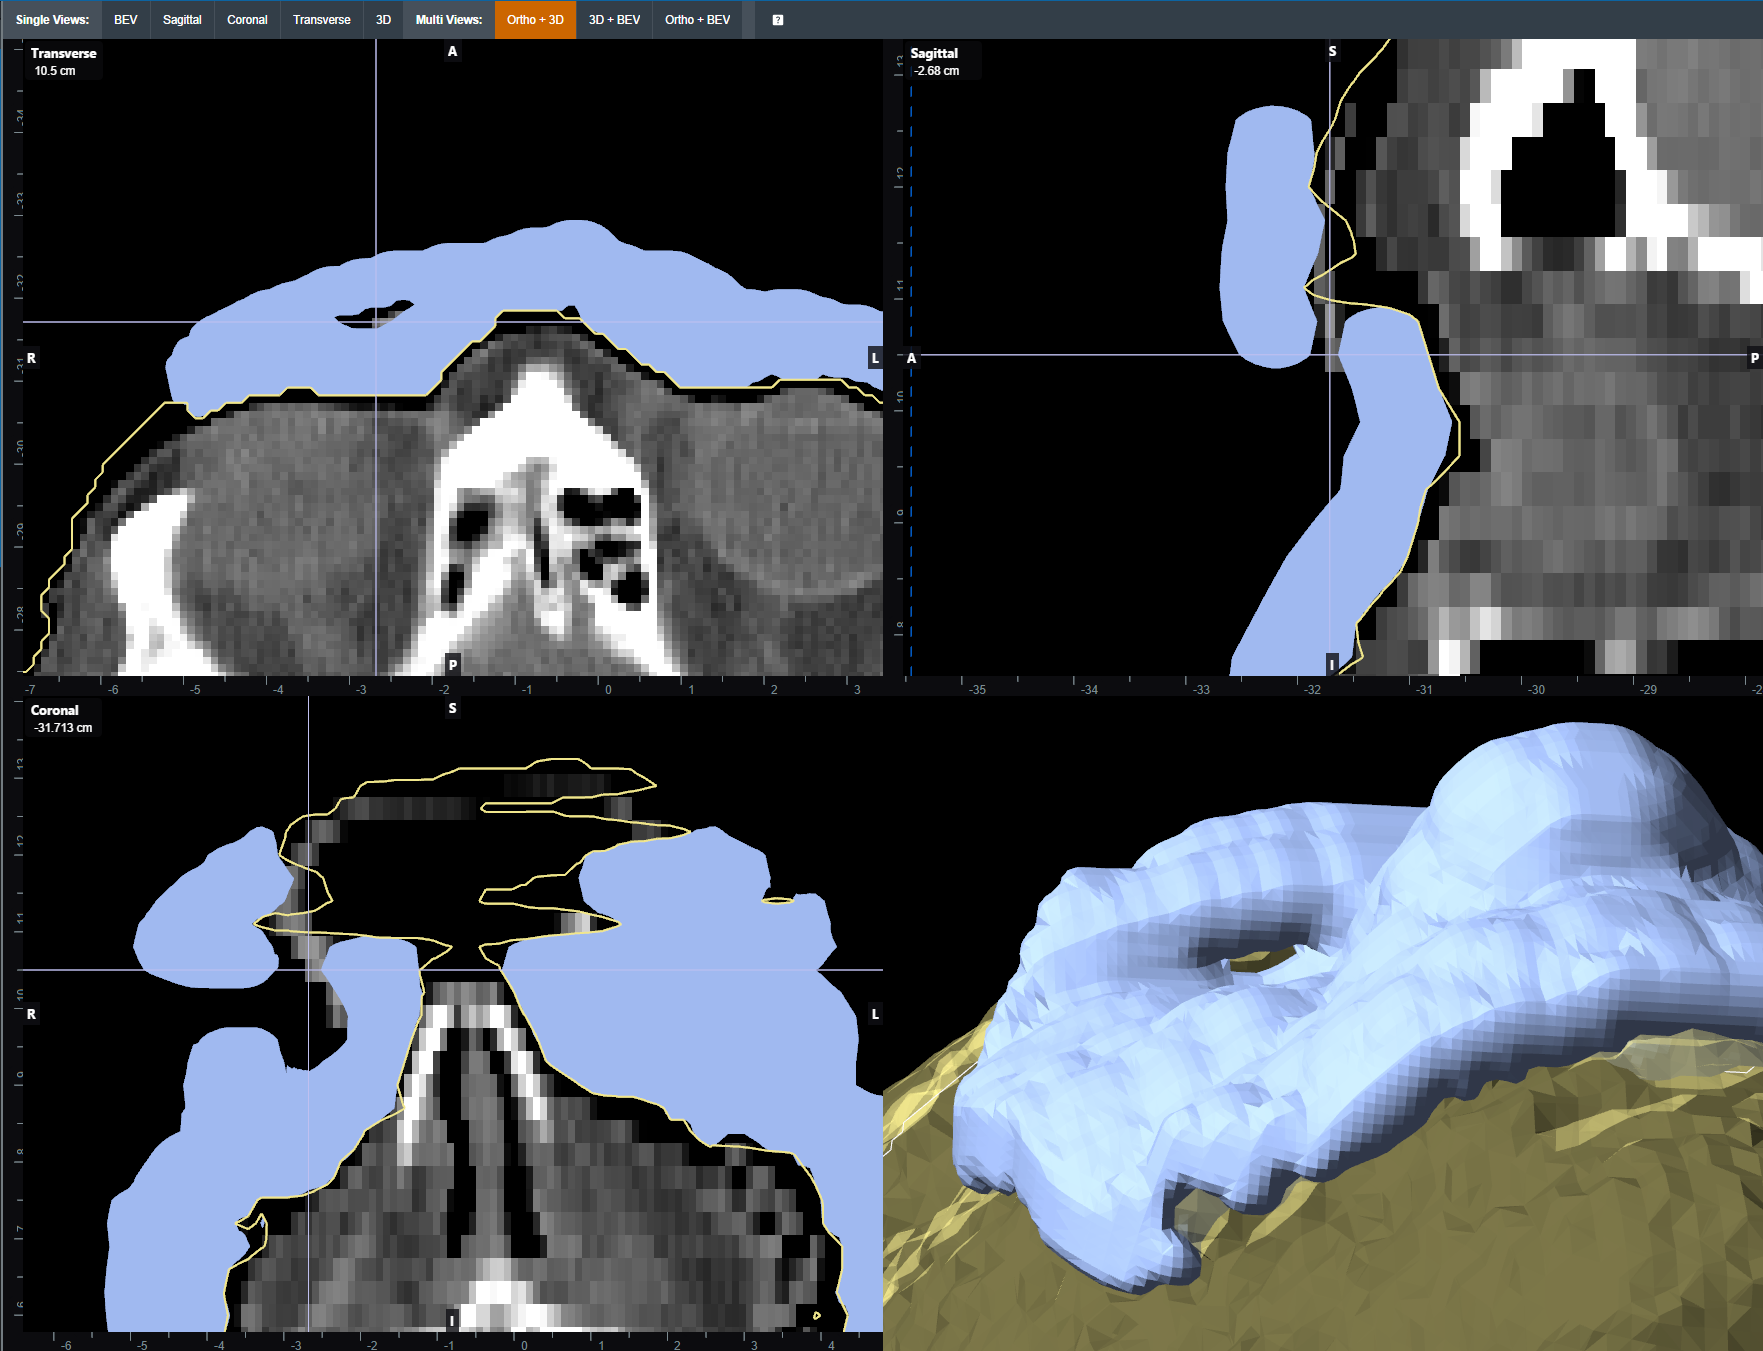Click the -31.713 cm slice position readout

(x=63, y=728)
